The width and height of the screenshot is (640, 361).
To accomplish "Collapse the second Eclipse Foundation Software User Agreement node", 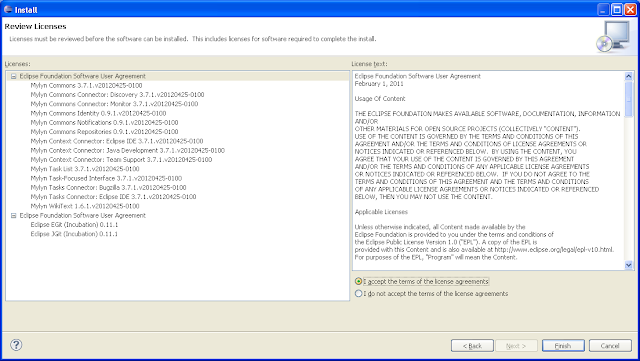I will 13,216.
